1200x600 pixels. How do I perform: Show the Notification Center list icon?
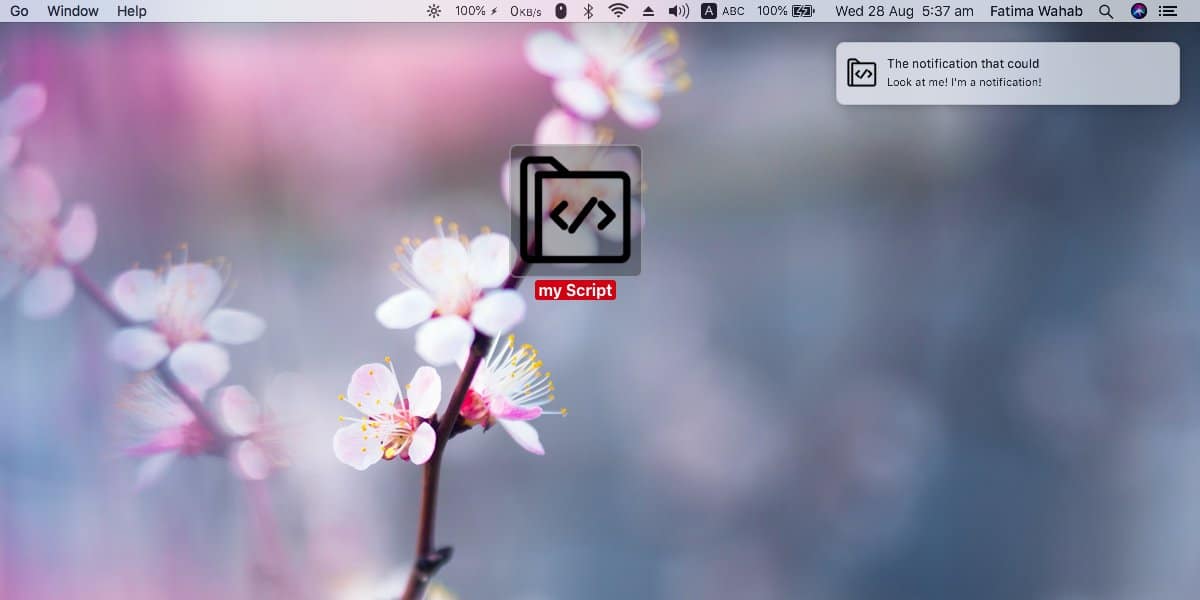tap(1168, 11)
